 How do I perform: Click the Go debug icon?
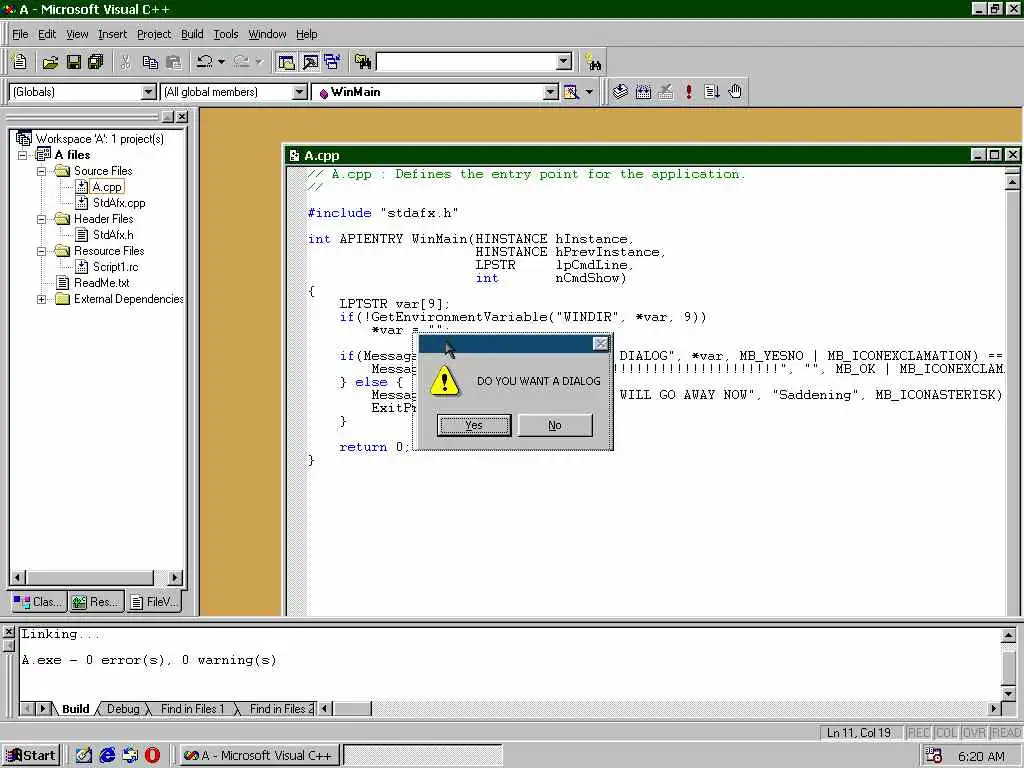tap(712, 92)
